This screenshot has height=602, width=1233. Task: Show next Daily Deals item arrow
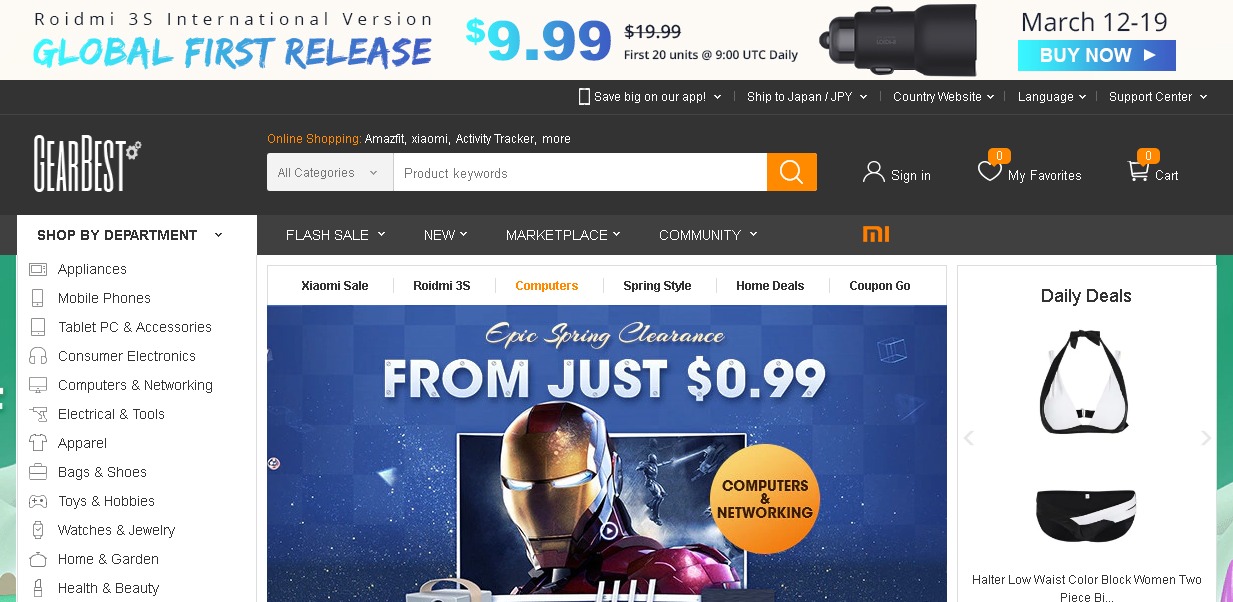(1205, 438)
